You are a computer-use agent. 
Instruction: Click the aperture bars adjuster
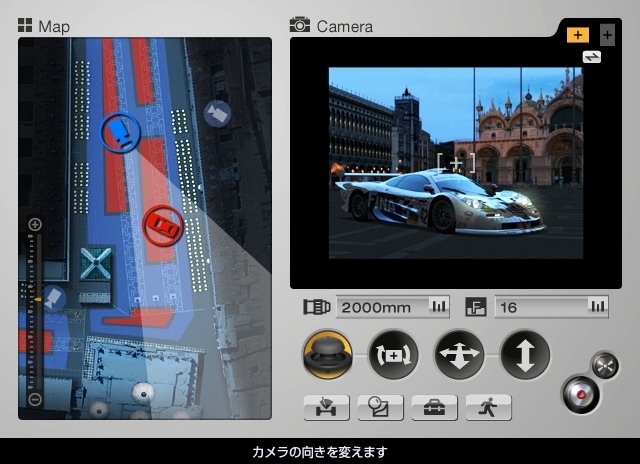pyautogui.click(x=598, y=306)
